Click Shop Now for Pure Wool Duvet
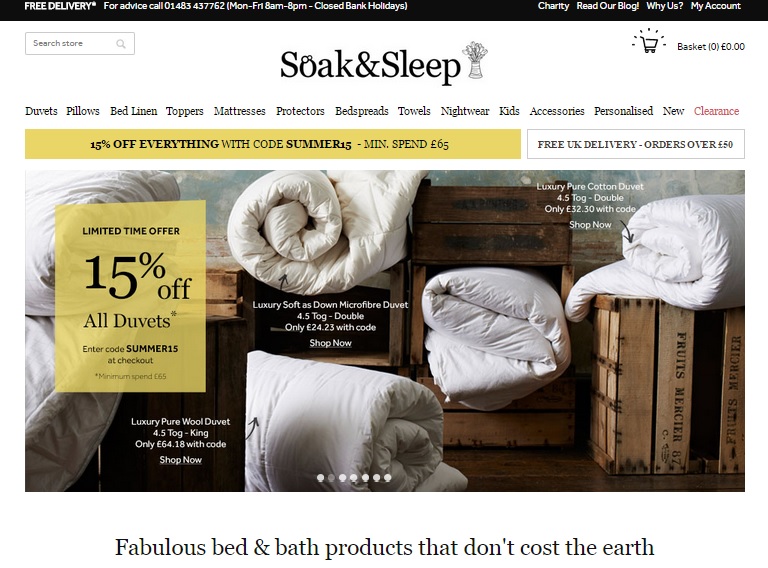Viewport: 768px width, 568px height. (x=180, y=460)
